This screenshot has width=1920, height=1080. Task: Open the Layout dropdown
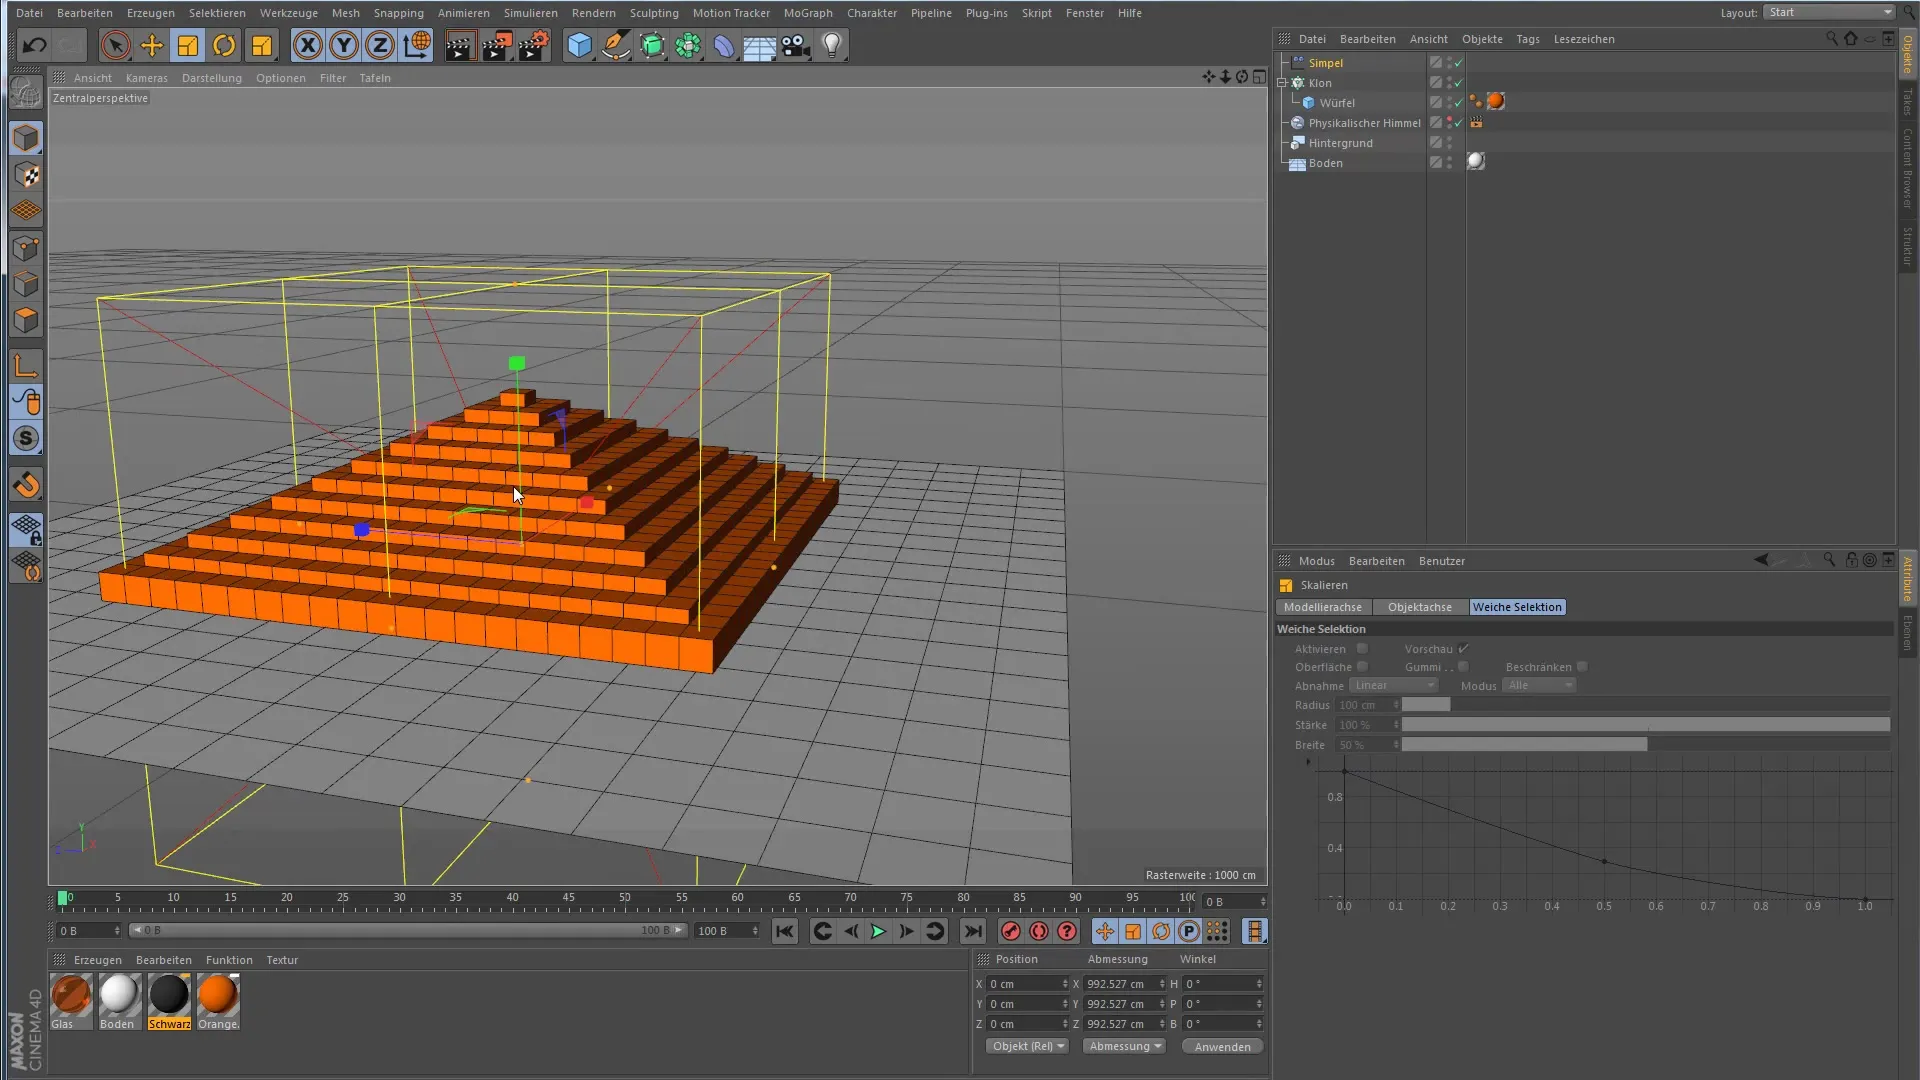[x=1829, y=12]
